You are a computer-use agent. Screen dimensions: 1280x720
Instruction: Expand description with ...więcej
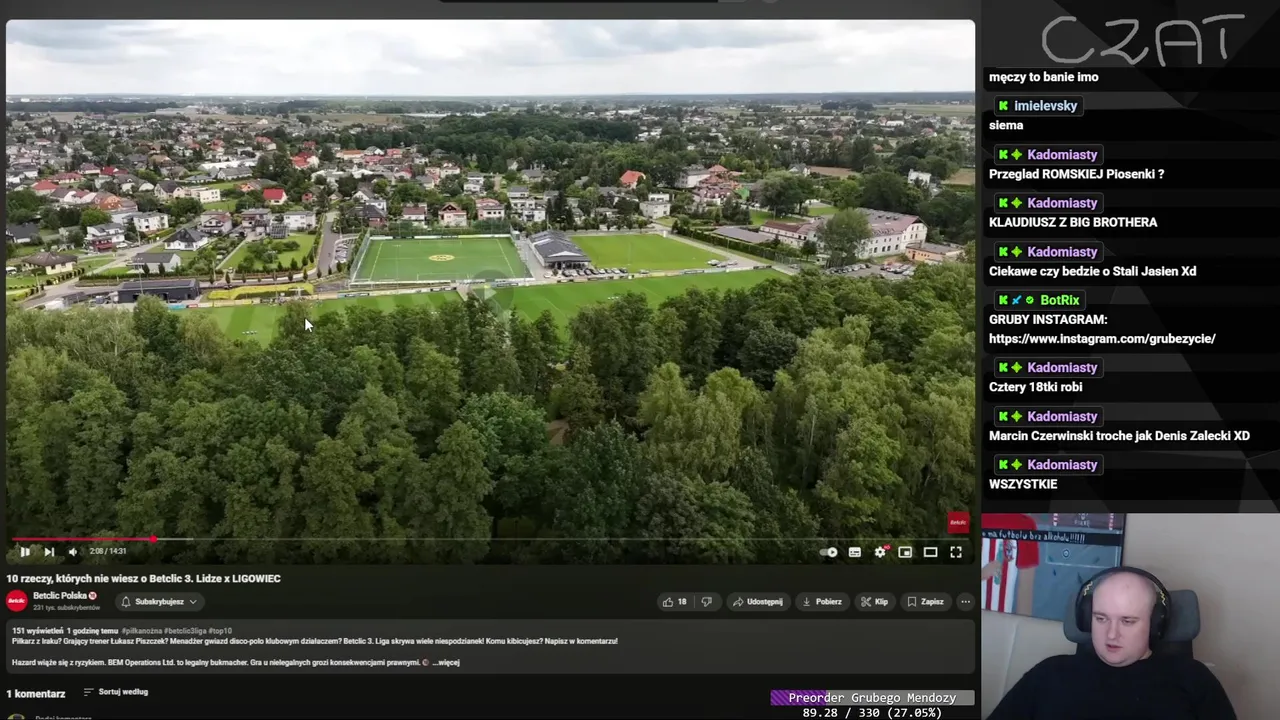(446, 662)
